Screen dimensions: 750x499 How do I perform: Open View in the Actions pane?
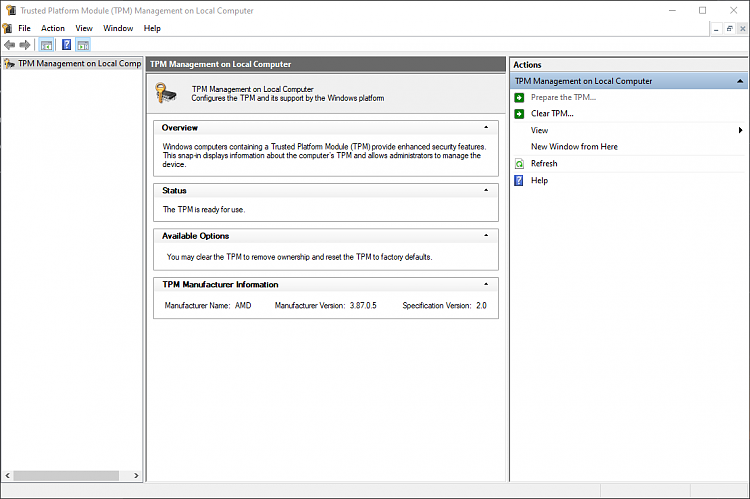pos(539,130)
